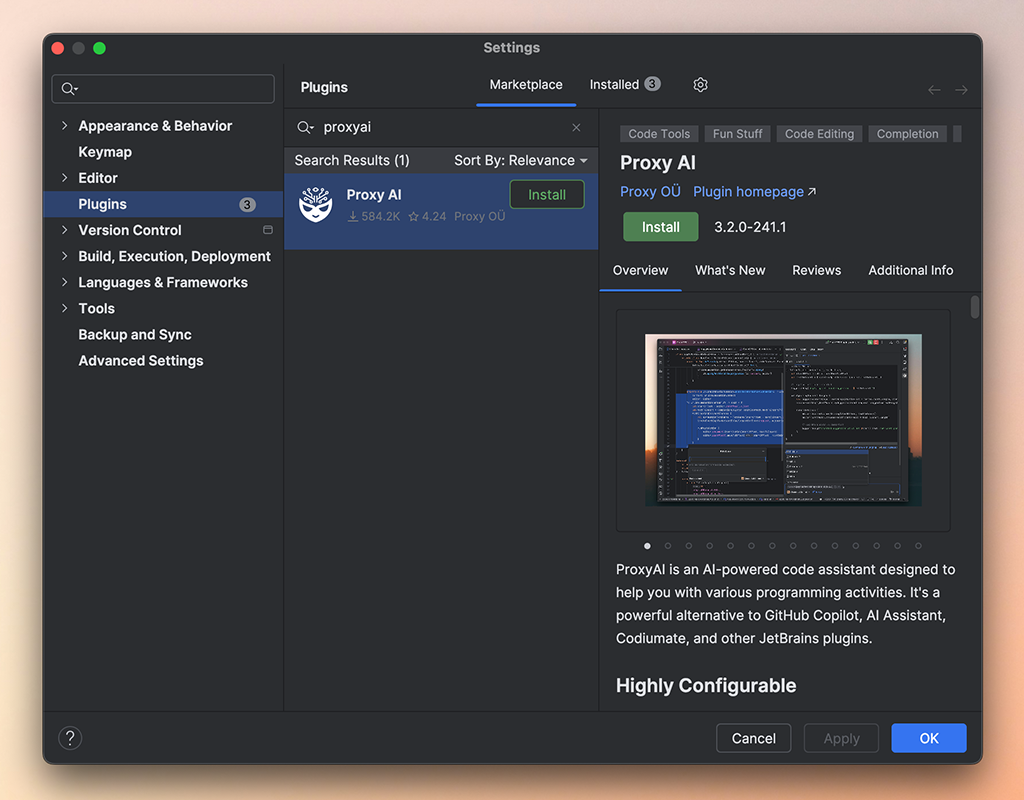Navigate back with the left arrow icon
Image resolution: width=1024 pixels, height=800 pixels.
tap(934, 90)
